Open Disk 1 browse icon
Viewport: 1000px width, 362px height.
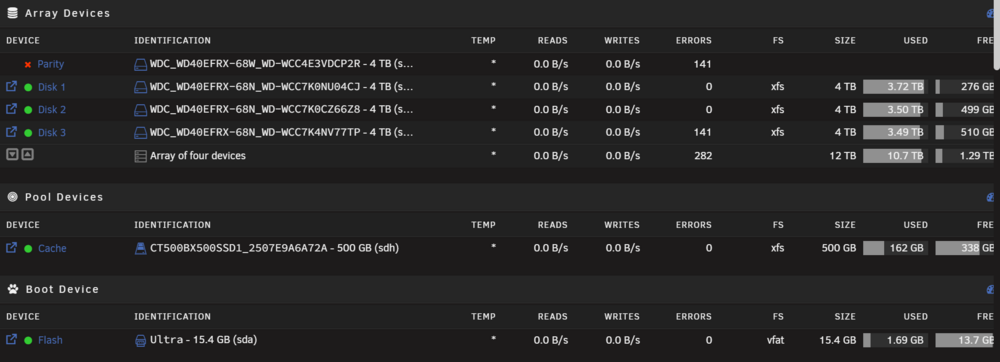click(11, 86)
